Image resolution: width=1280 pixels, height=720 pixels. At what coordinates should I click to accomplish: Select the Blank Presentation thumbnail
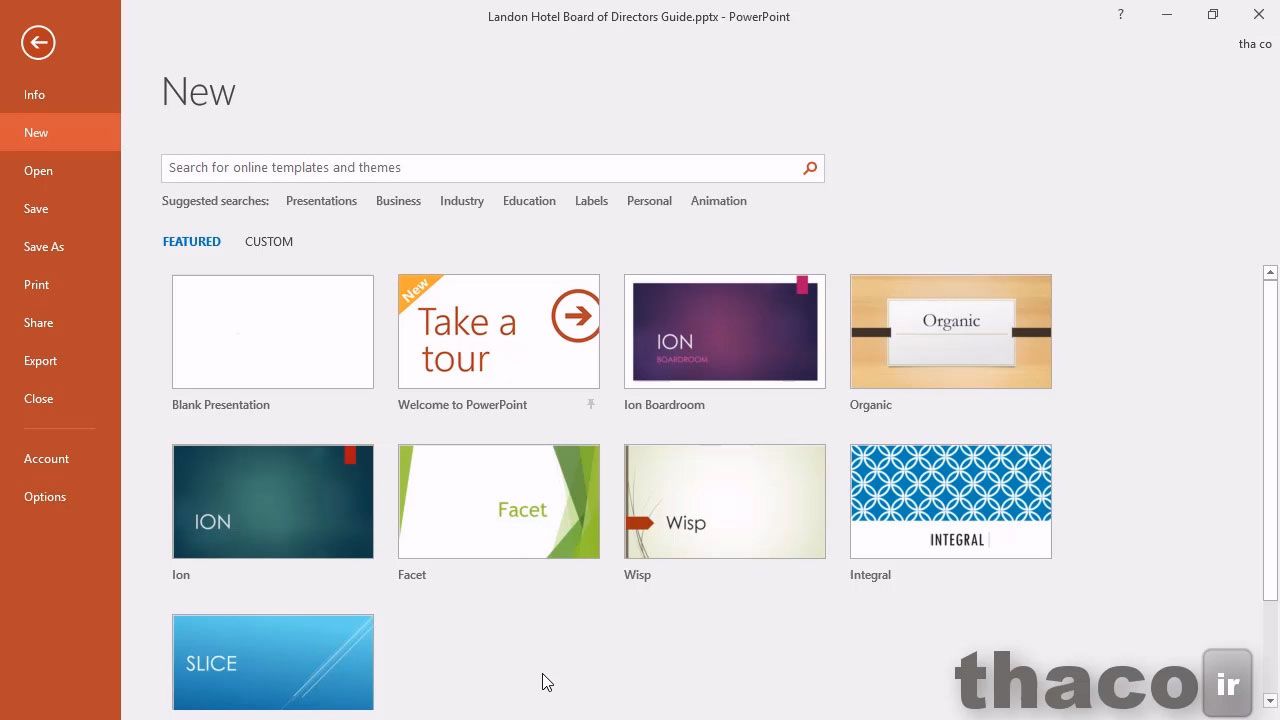click(273, 332)
